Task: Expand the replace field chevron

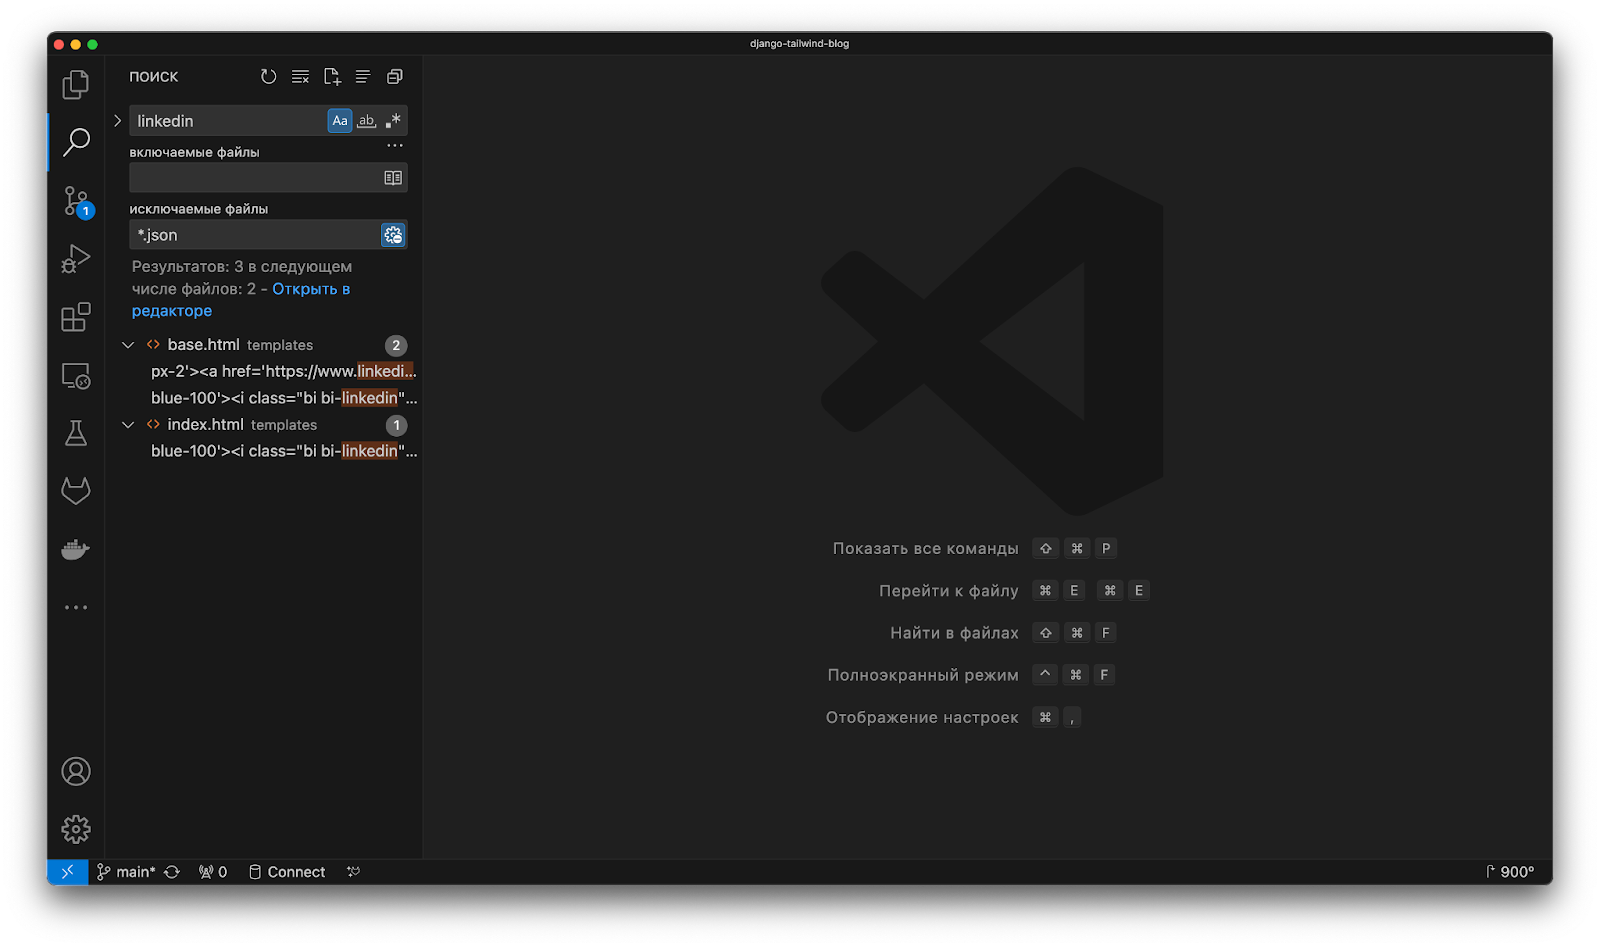Action: tap(118, 121)
